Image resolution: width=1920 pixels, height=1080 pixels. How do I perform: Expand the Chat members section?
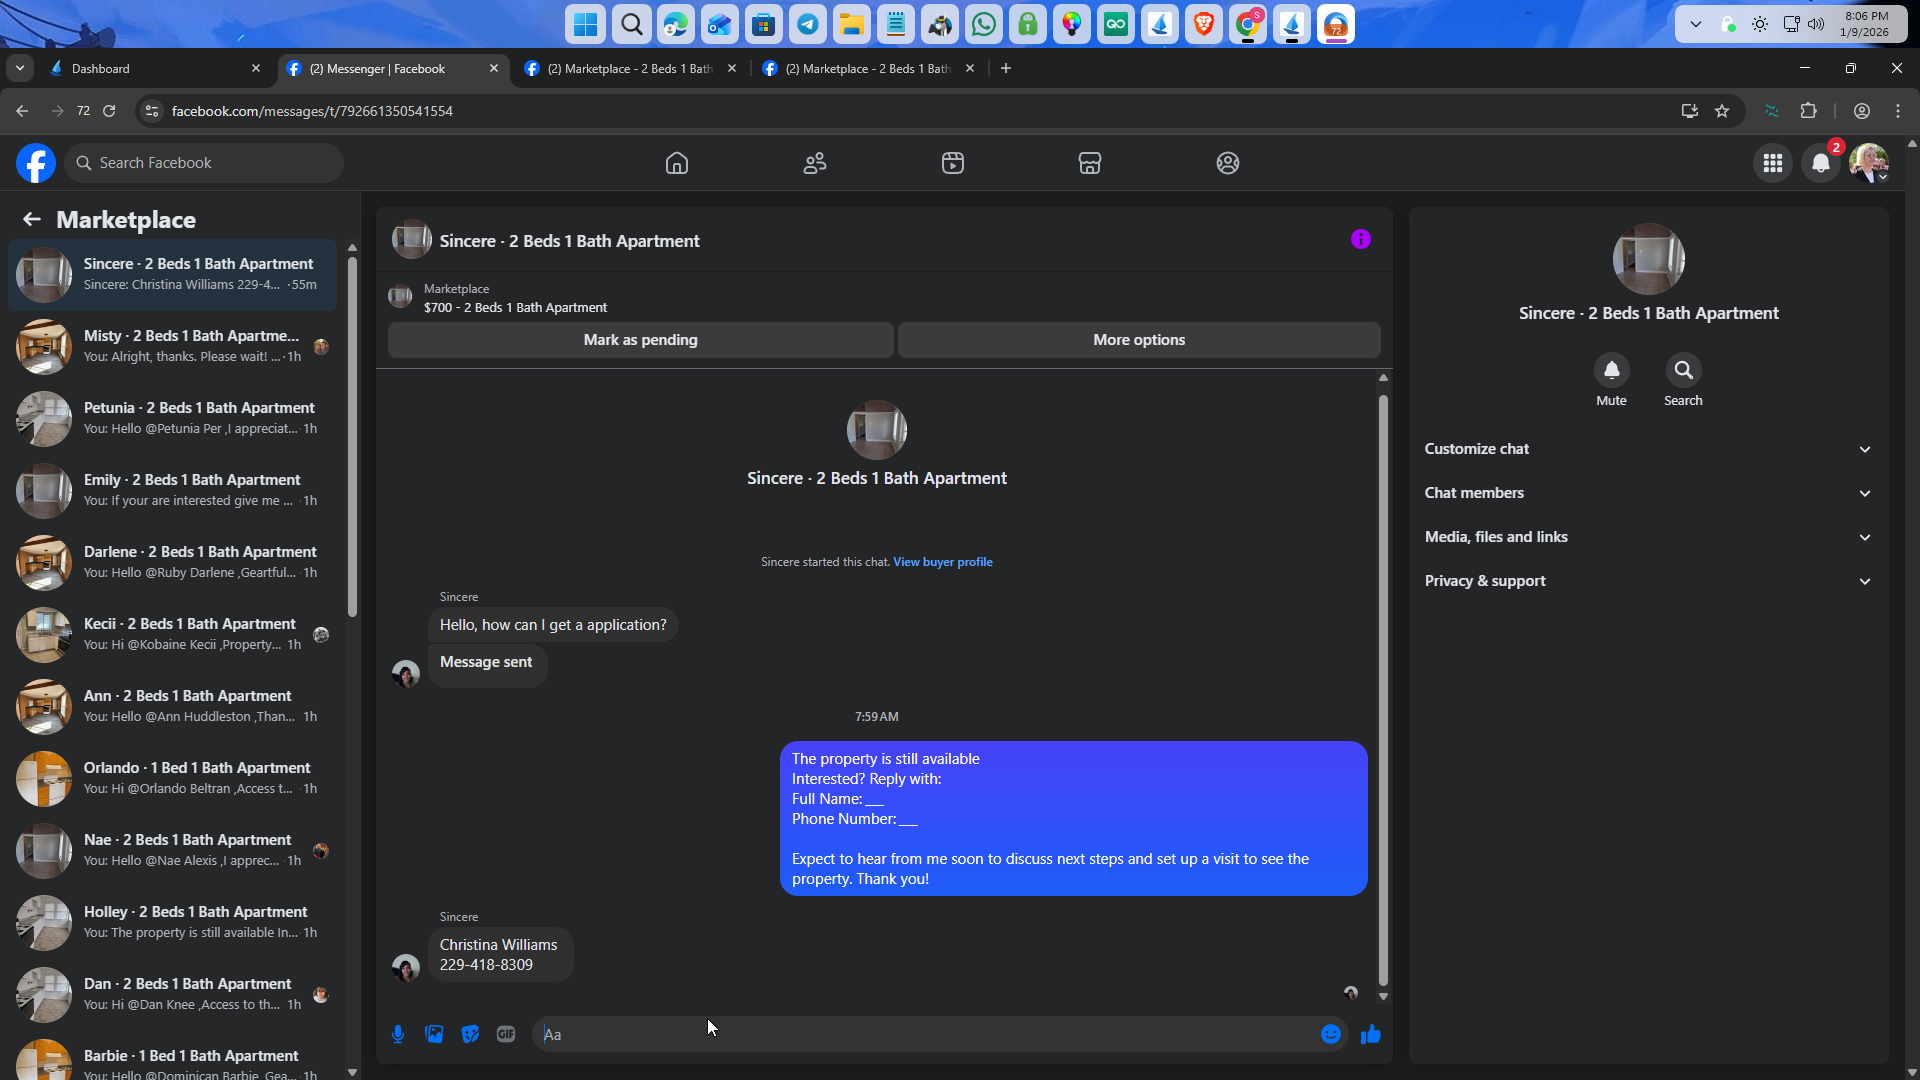[x=1648, y=493]
